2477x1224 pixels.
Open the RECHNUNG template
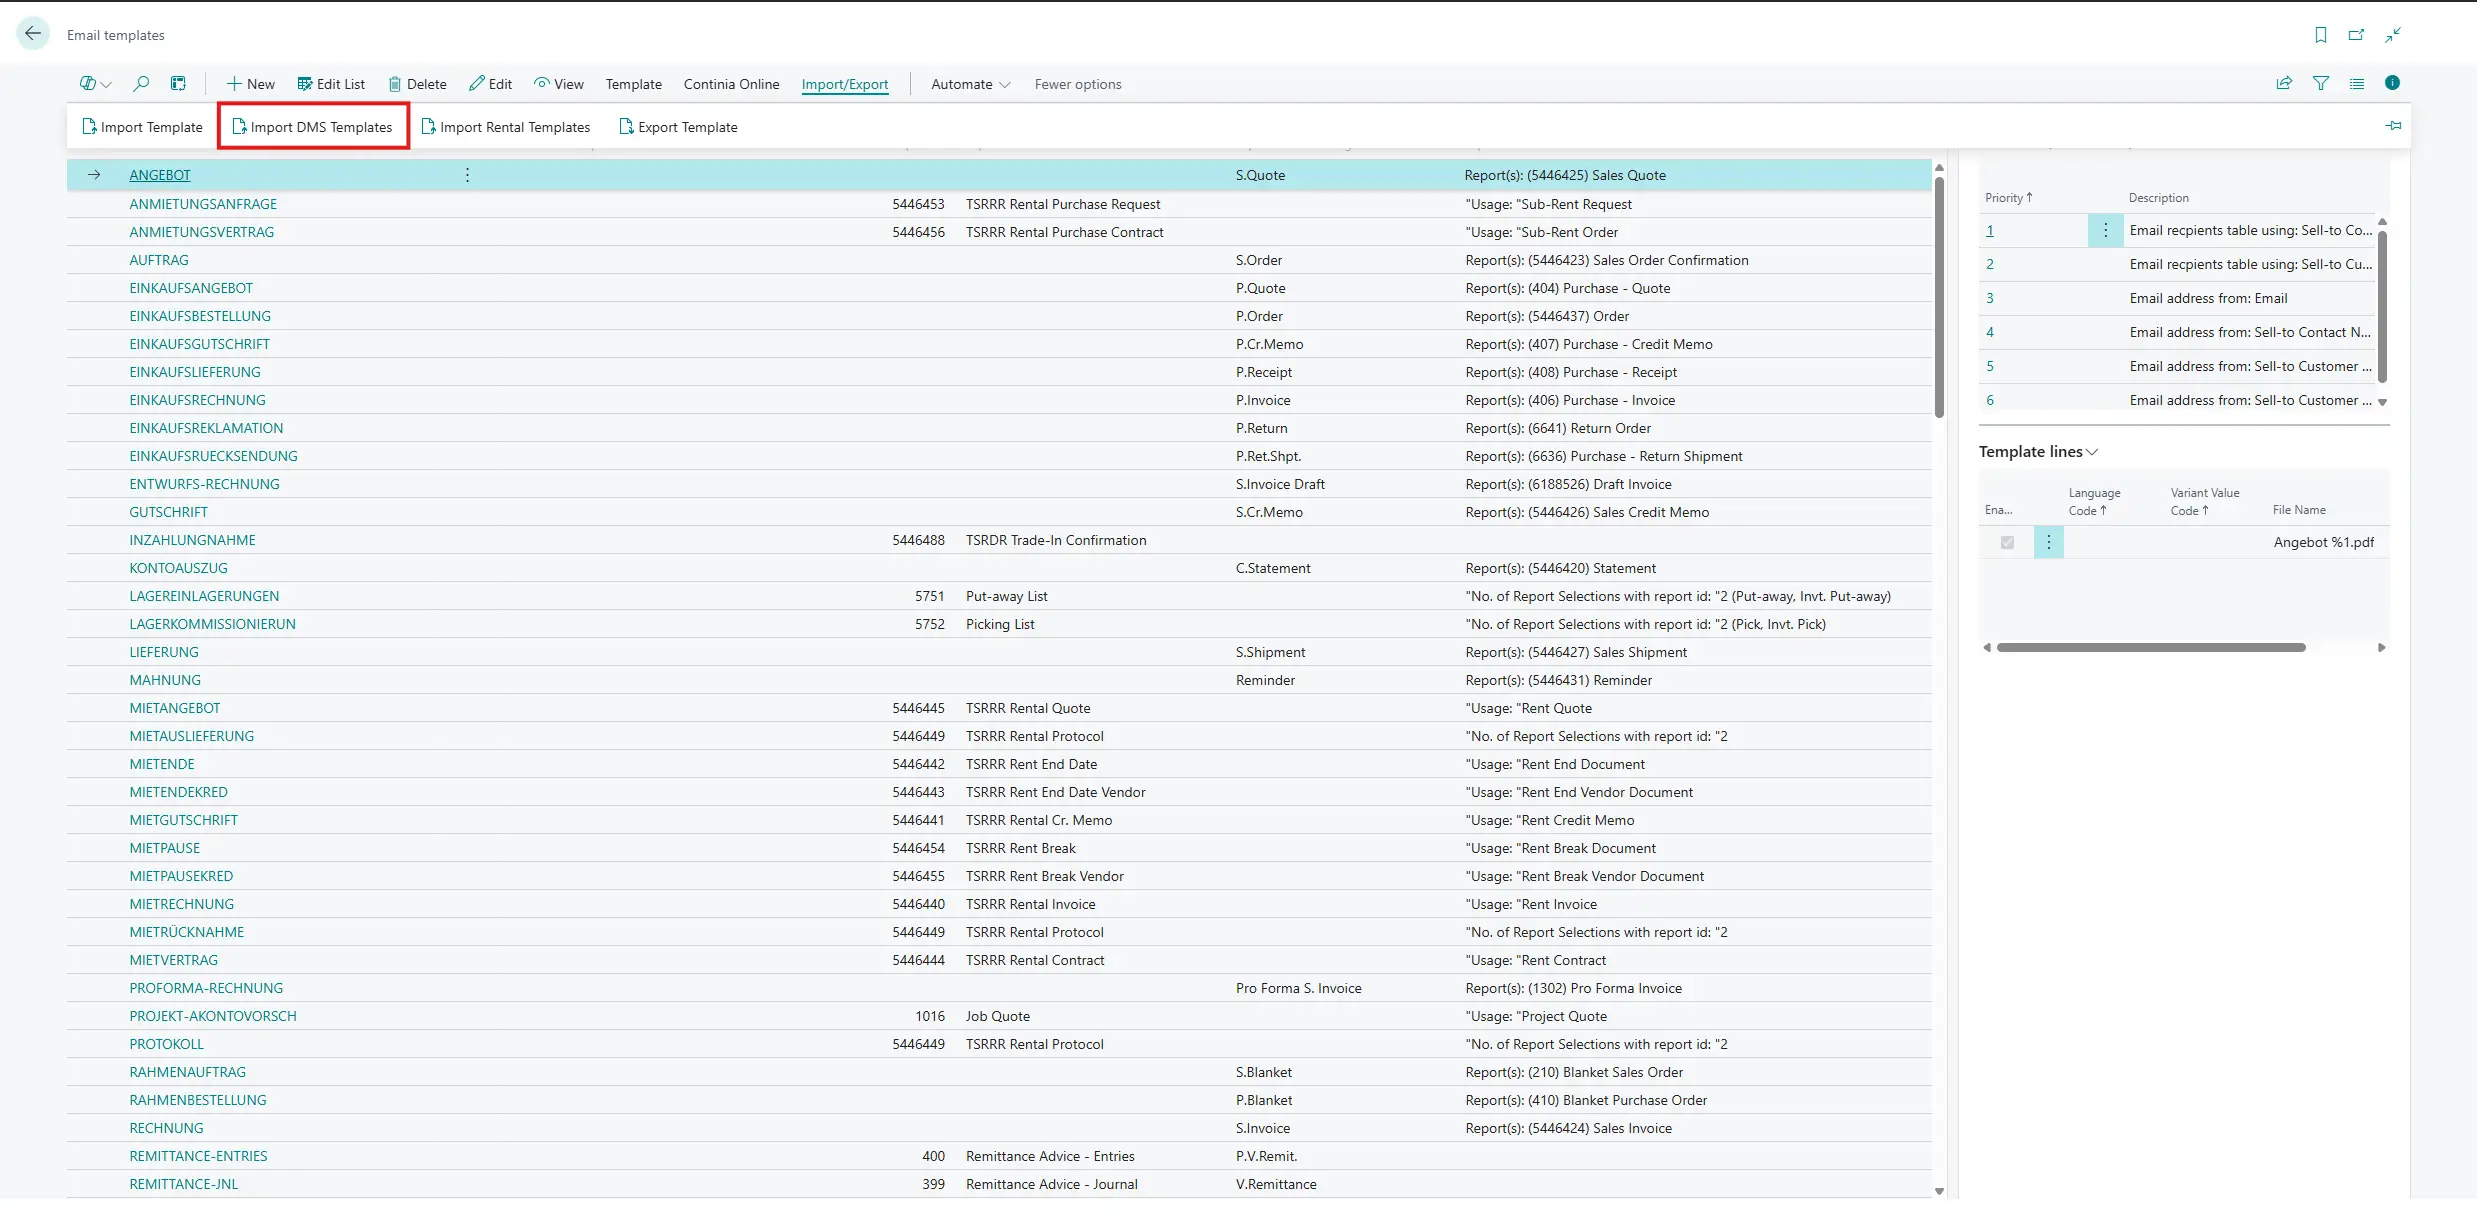[x=166, y=1128]
